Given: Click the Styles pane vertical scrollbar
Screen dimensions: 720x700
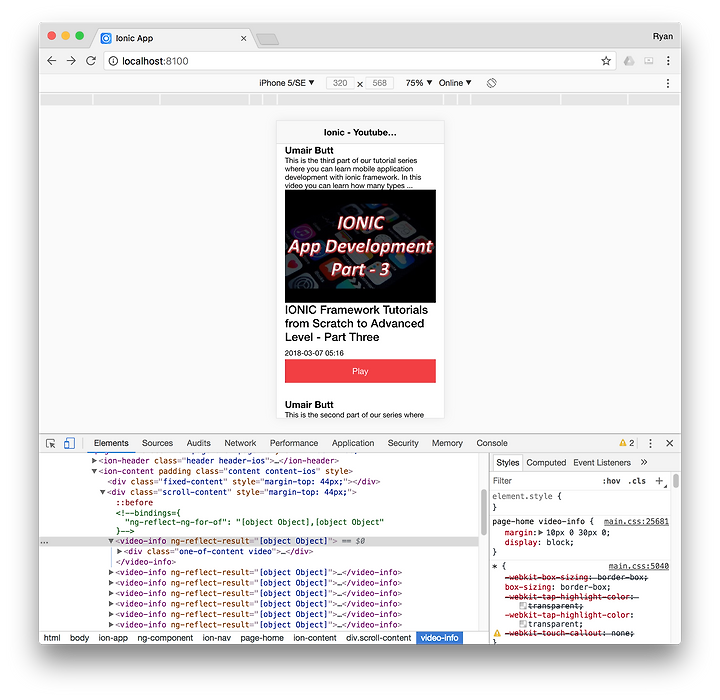Looking at the screenshot, I should coord(675,481).
